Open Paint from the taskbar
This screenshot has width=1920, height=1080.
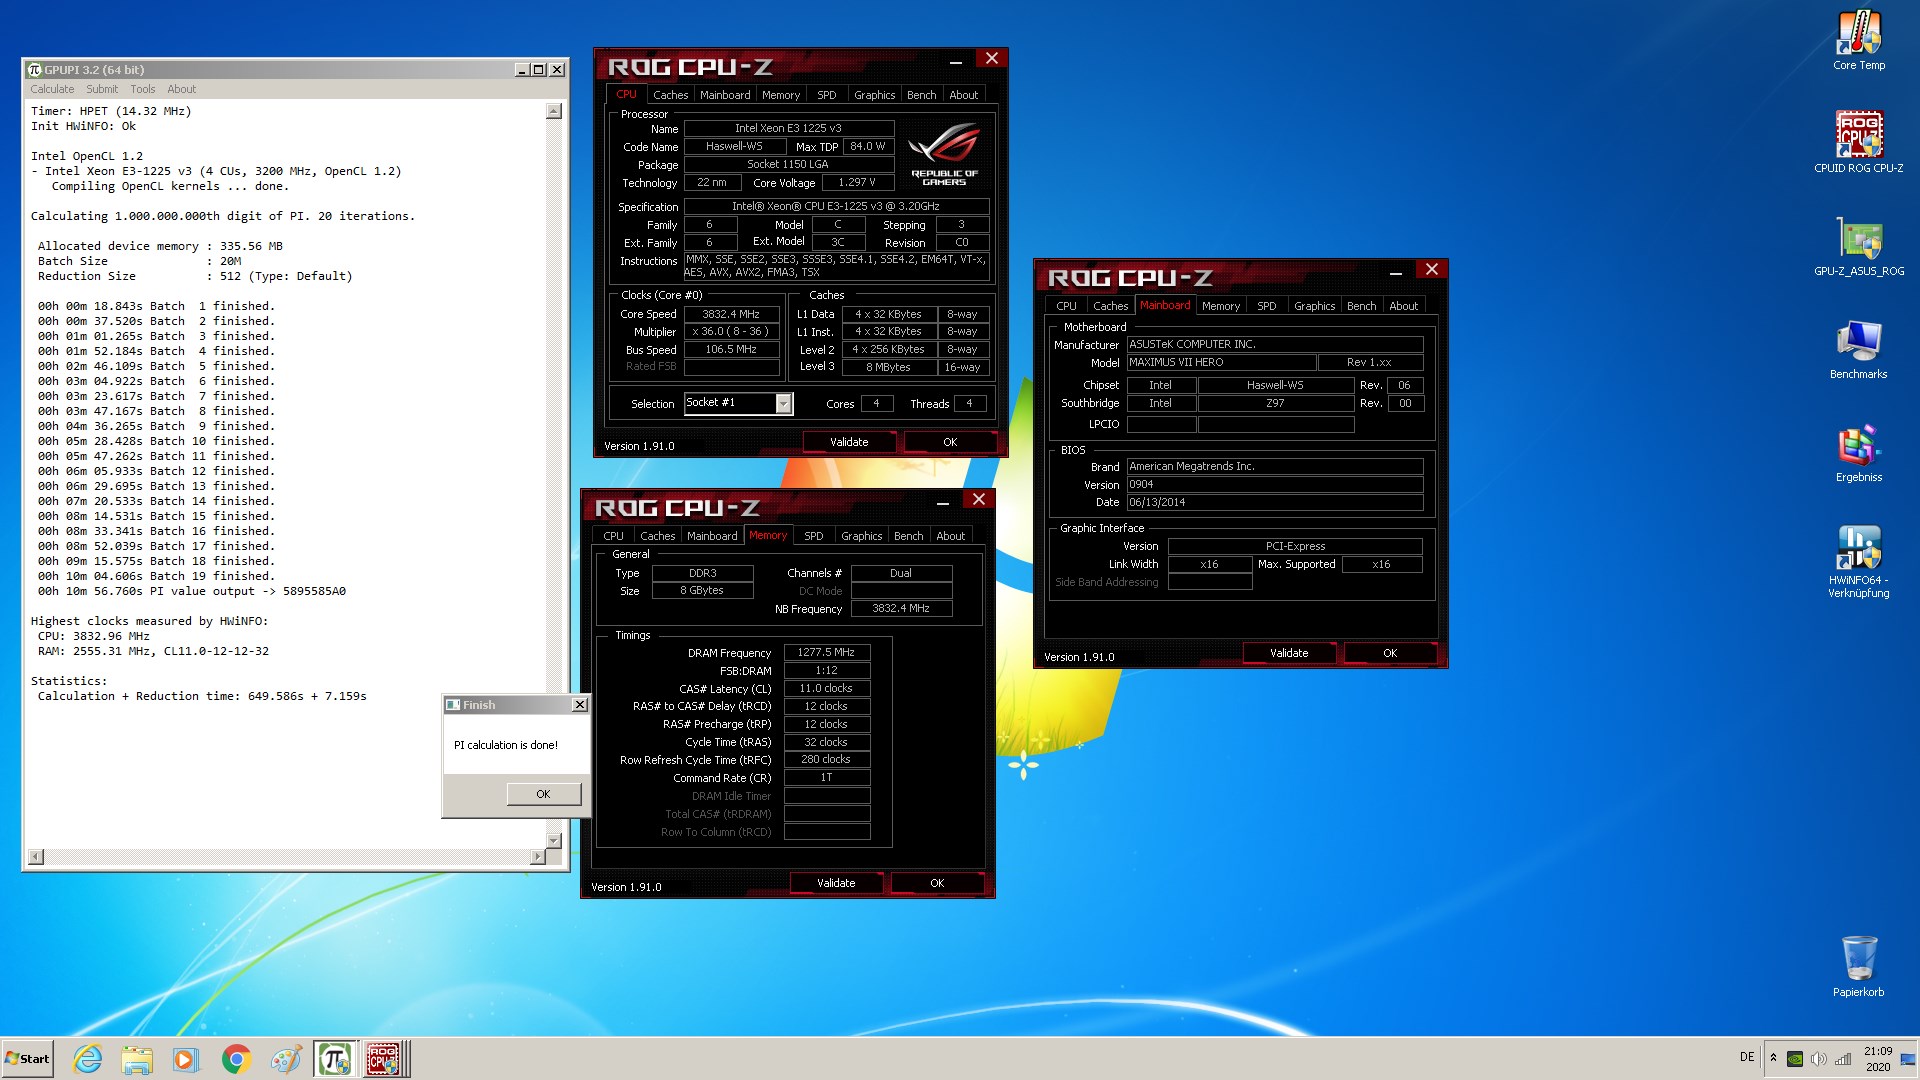point(285,1059)
